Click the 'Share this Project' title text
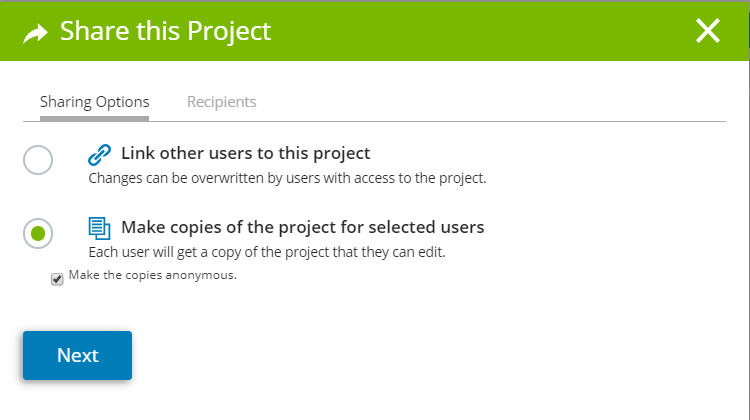 165,31
